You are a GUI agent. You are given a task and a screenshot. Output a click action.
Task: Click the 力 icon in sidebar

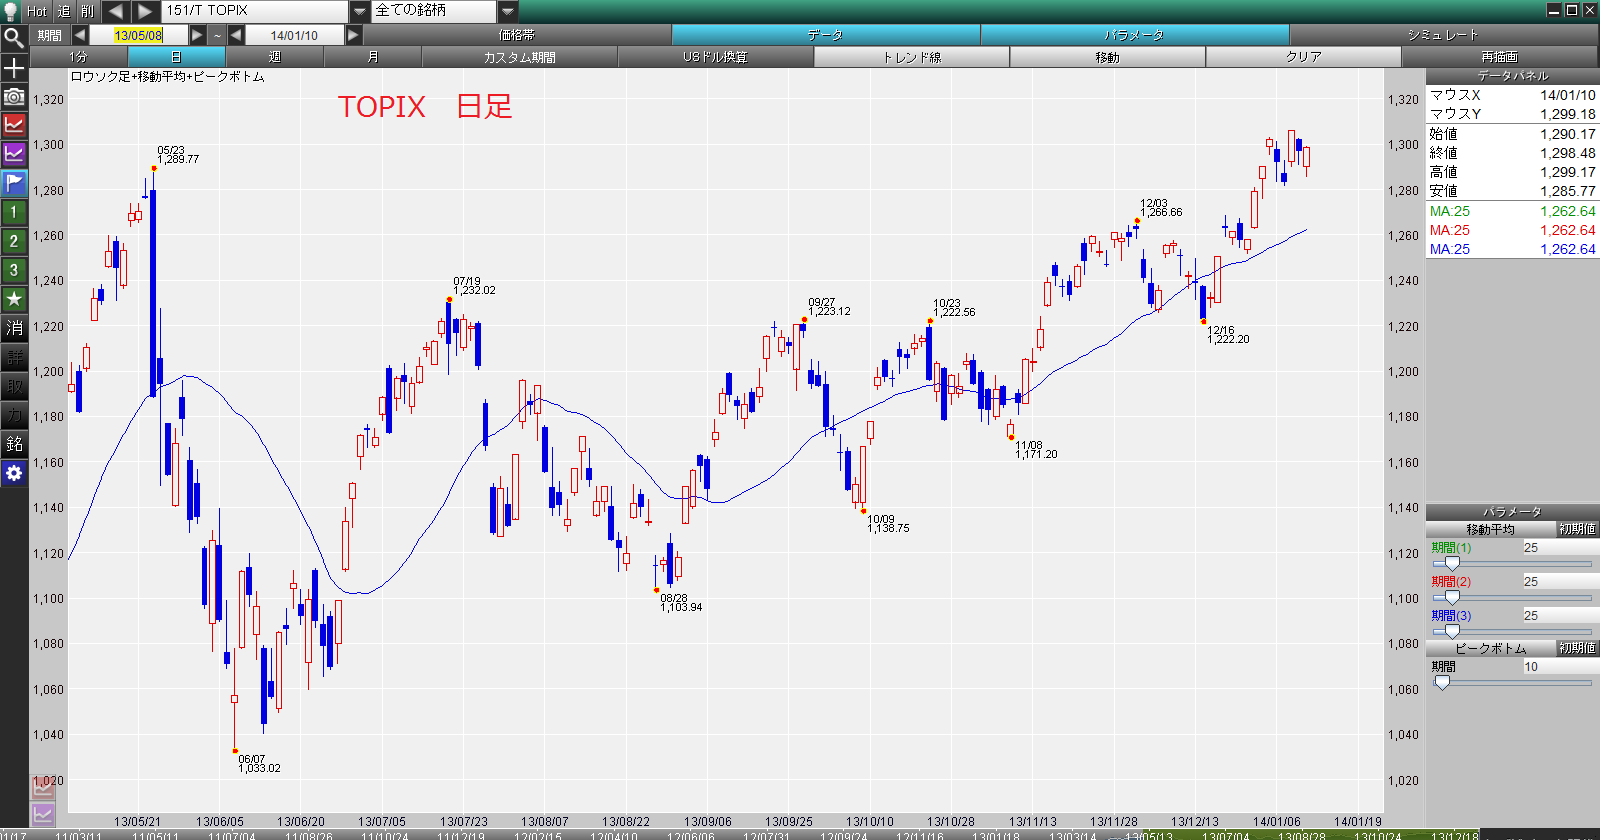coord(14,415)
